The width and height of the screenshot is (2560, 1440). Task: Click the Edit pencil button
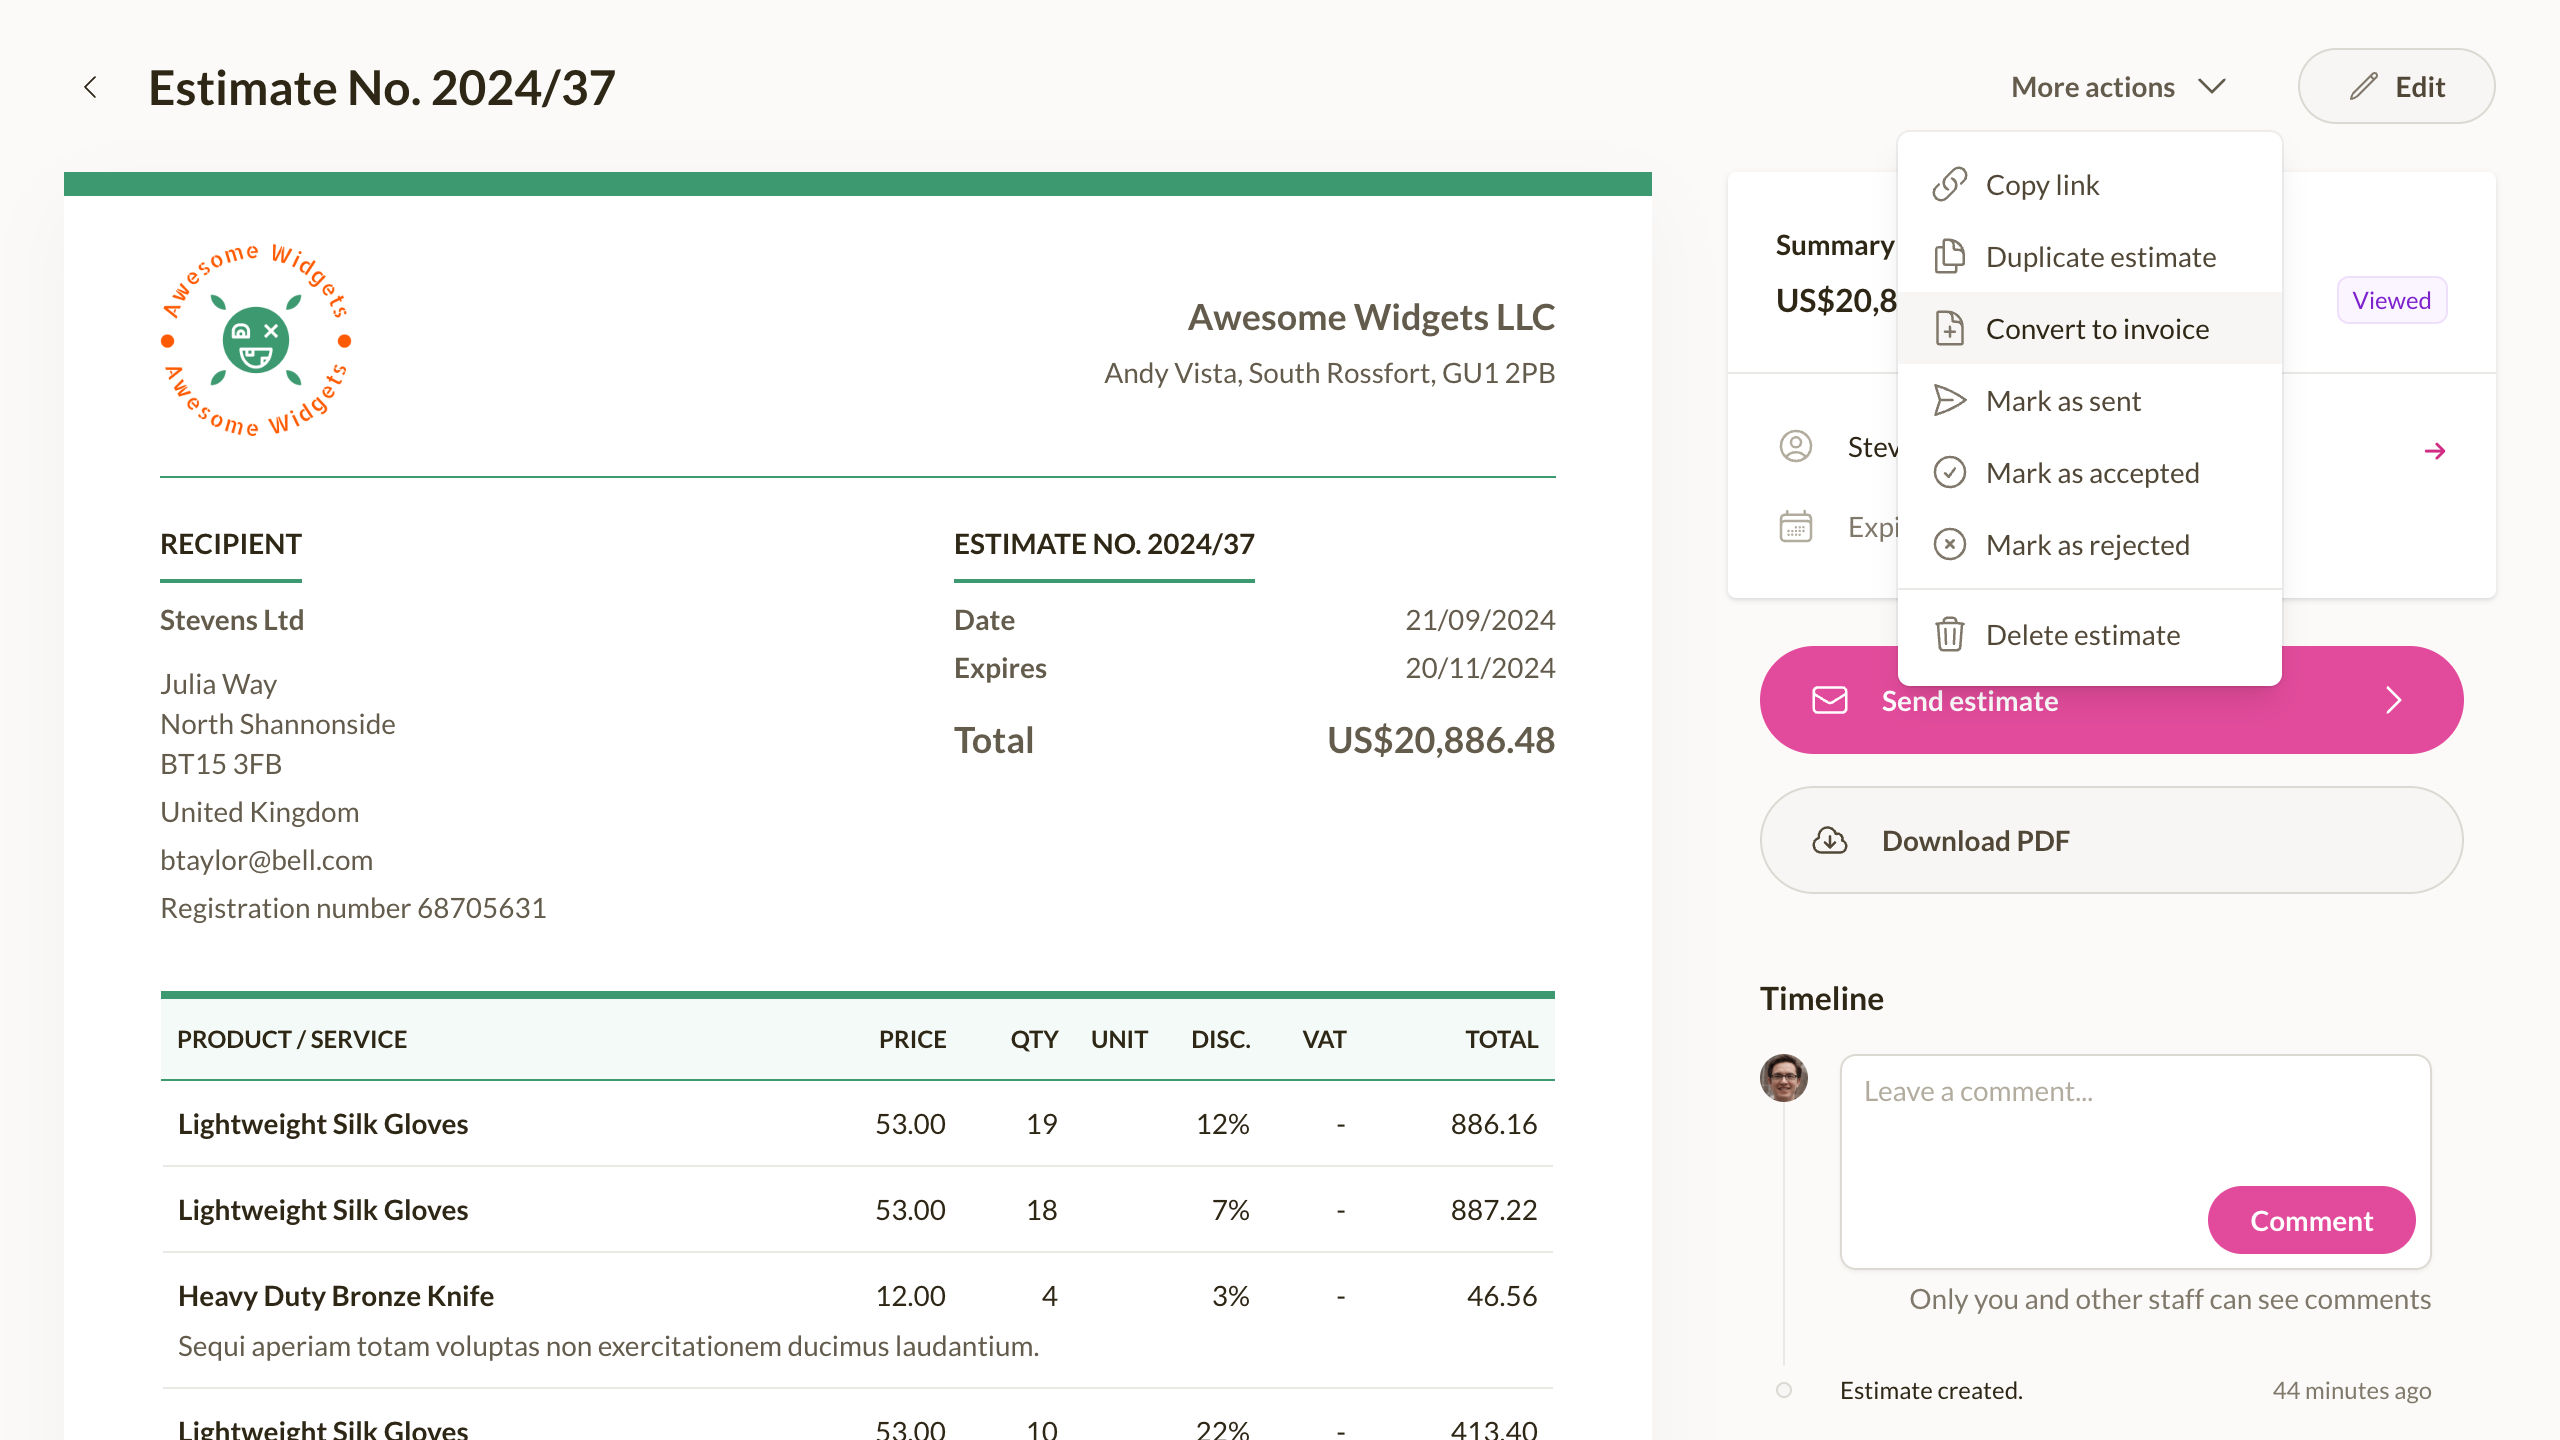pos(2396,83)
